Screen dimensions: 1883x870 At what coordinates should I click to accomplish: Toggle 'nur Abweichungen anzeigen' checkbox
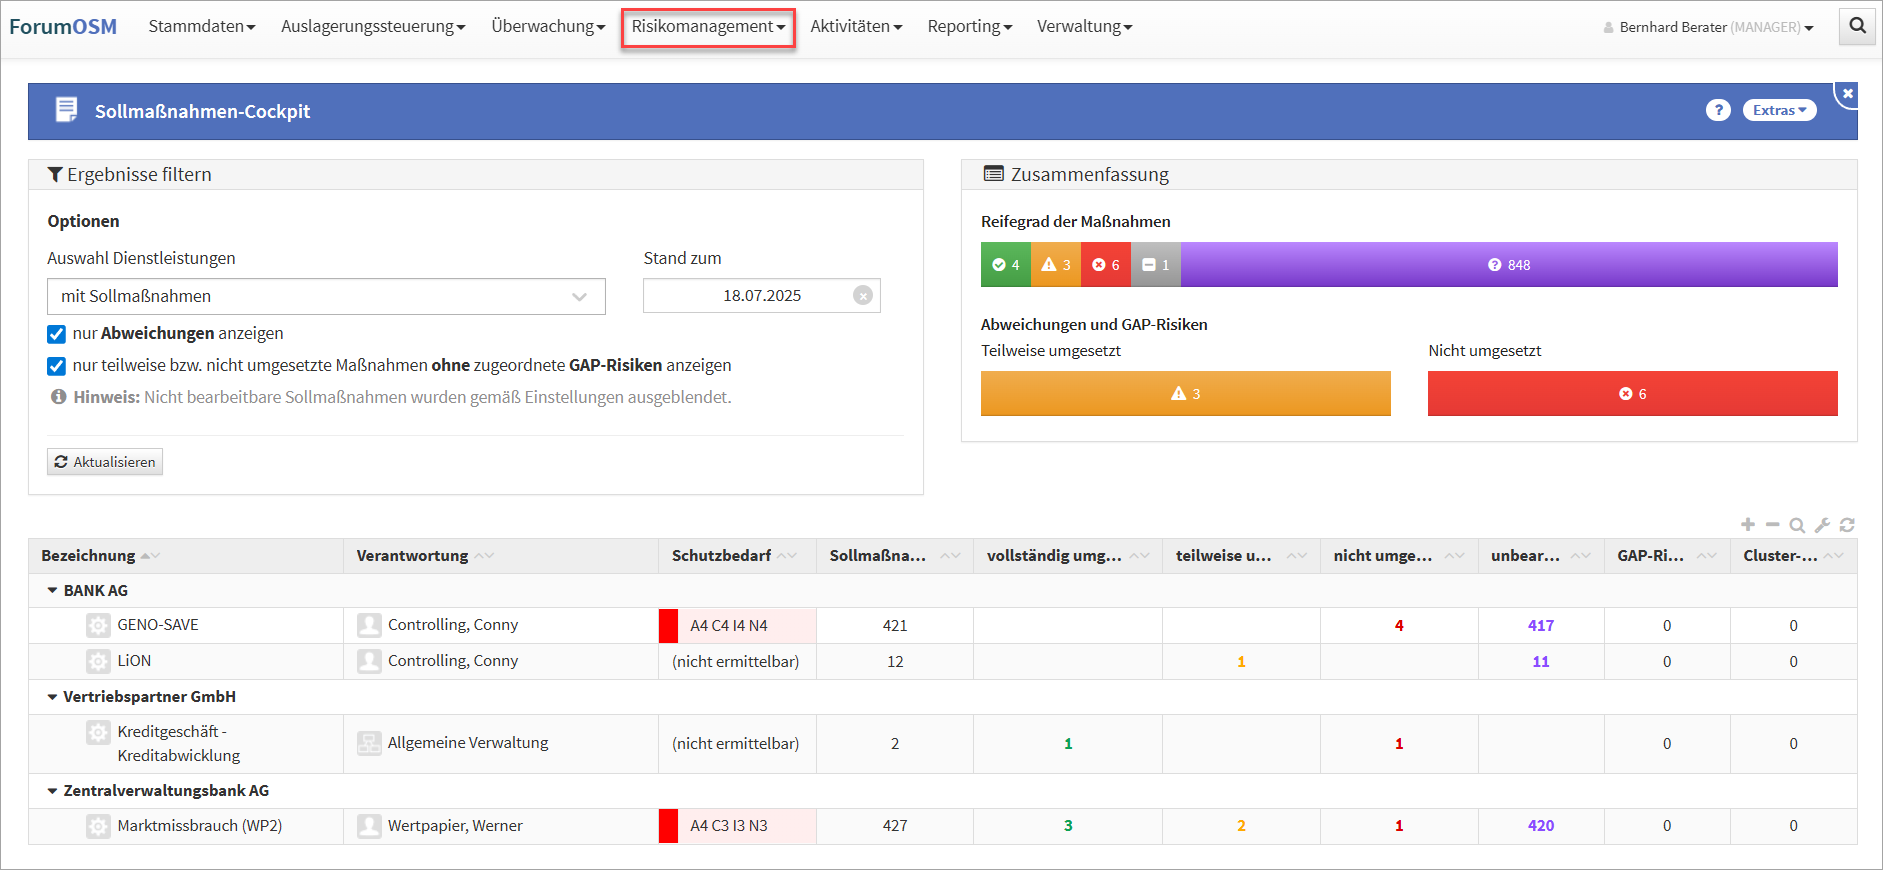[57, 334]
